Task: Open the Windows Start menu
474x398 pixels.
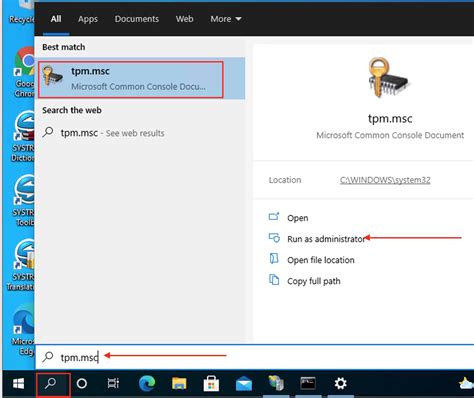Action: (18, 384)
